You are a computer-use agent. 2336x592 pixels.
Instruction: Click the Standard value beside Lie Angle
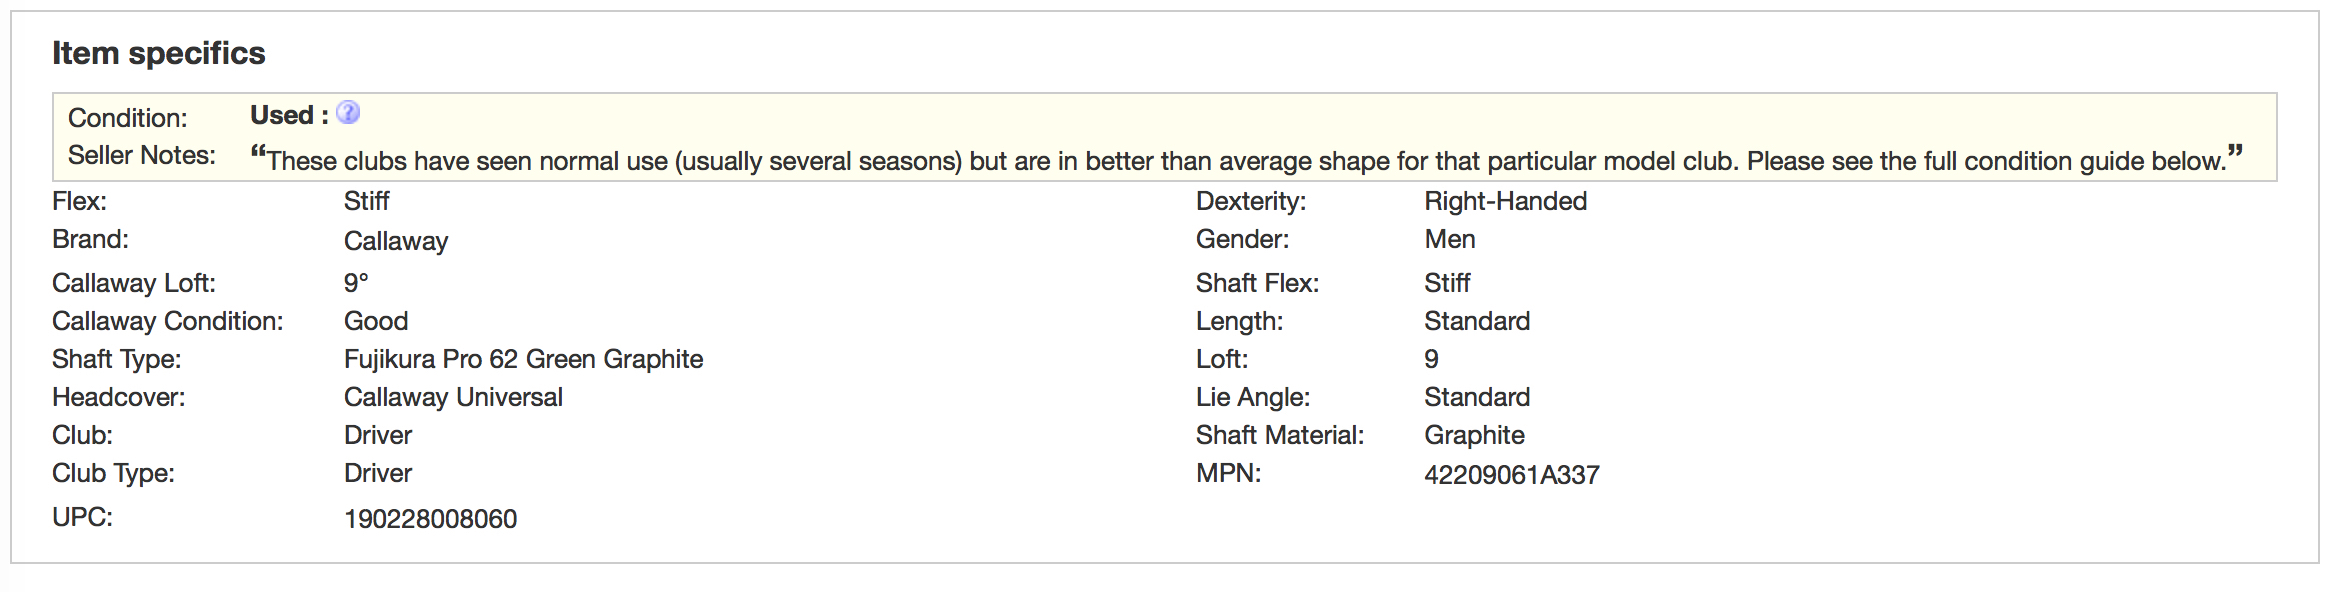pyautogui.click(x=1477, y=397)
